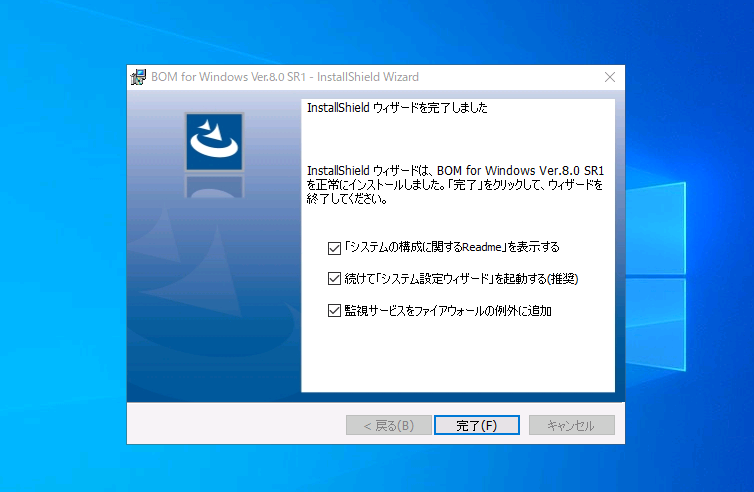Click the disabled 戻る(B) back button

389,425
